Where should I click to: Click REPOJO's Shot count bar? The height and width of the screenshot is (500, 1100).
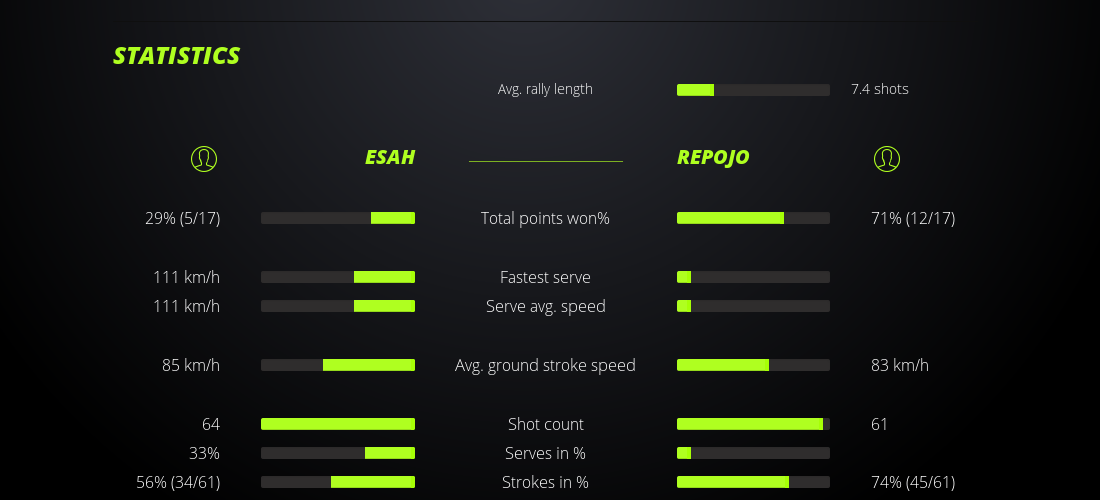(753, 424)
